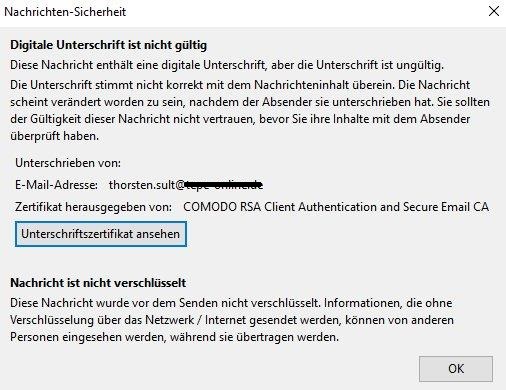Image resolution: width=506 pixels, height=390 pixels.
Task: Click line starting Personen eingesehen werden
Action: click(174, 337)
